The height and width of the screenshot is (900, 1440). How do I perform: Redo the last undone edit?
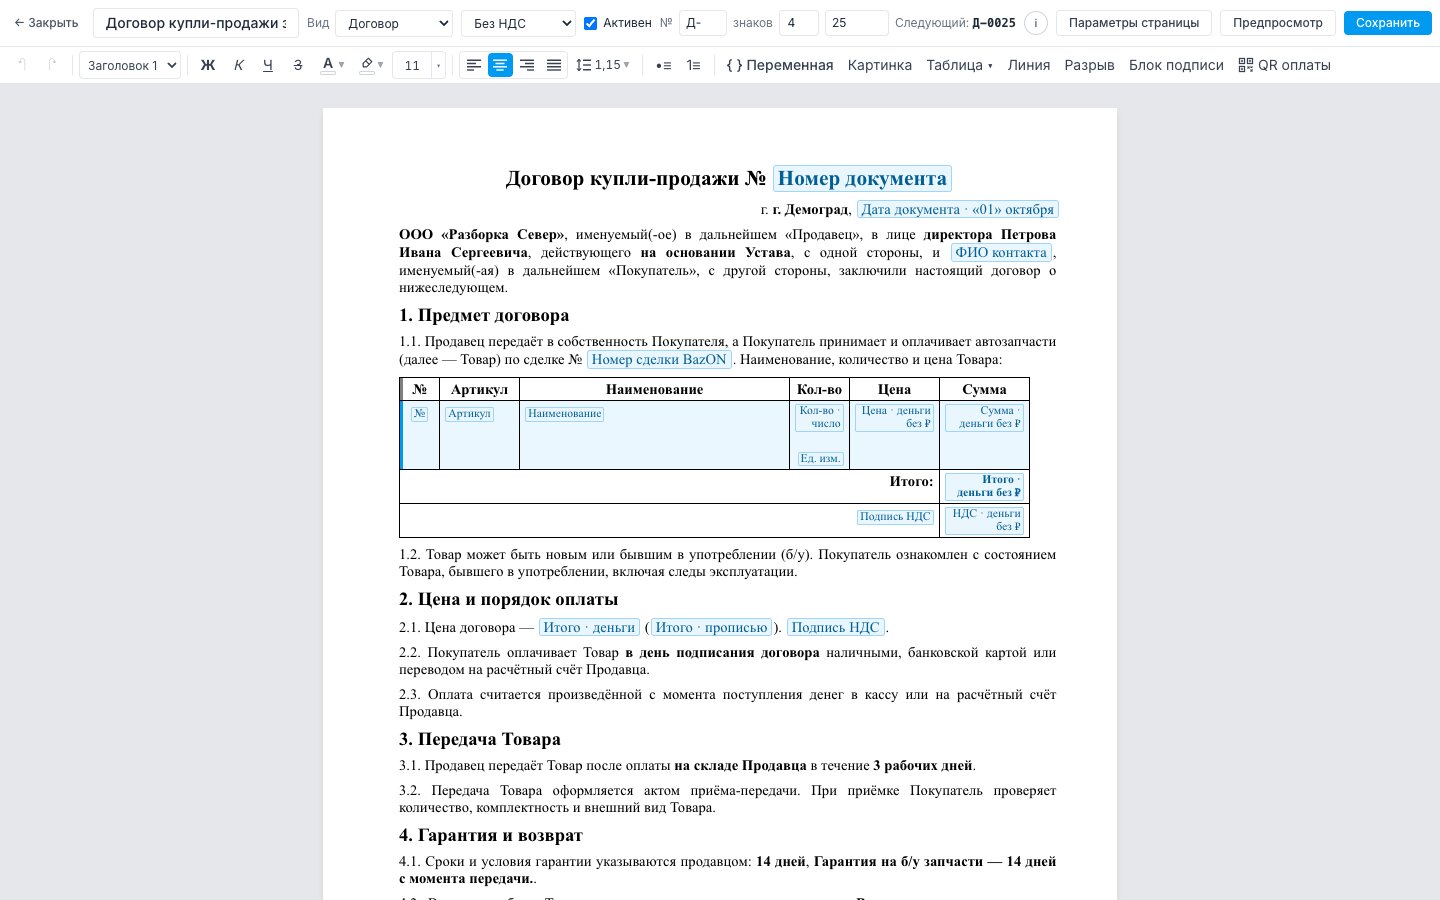click(52, 65)
